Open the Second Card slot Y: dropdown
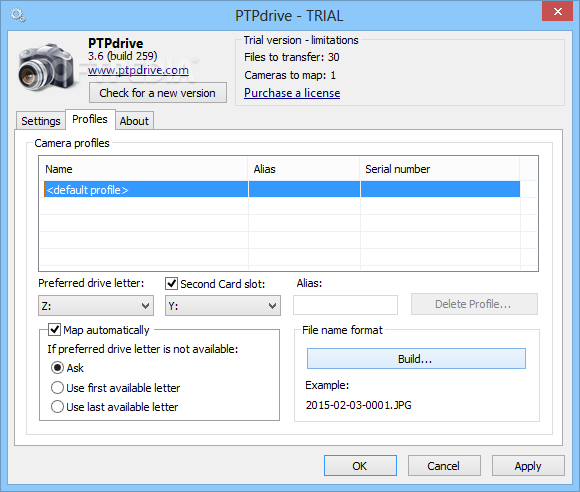Viewport: 580px width, 492px height. 223,306
